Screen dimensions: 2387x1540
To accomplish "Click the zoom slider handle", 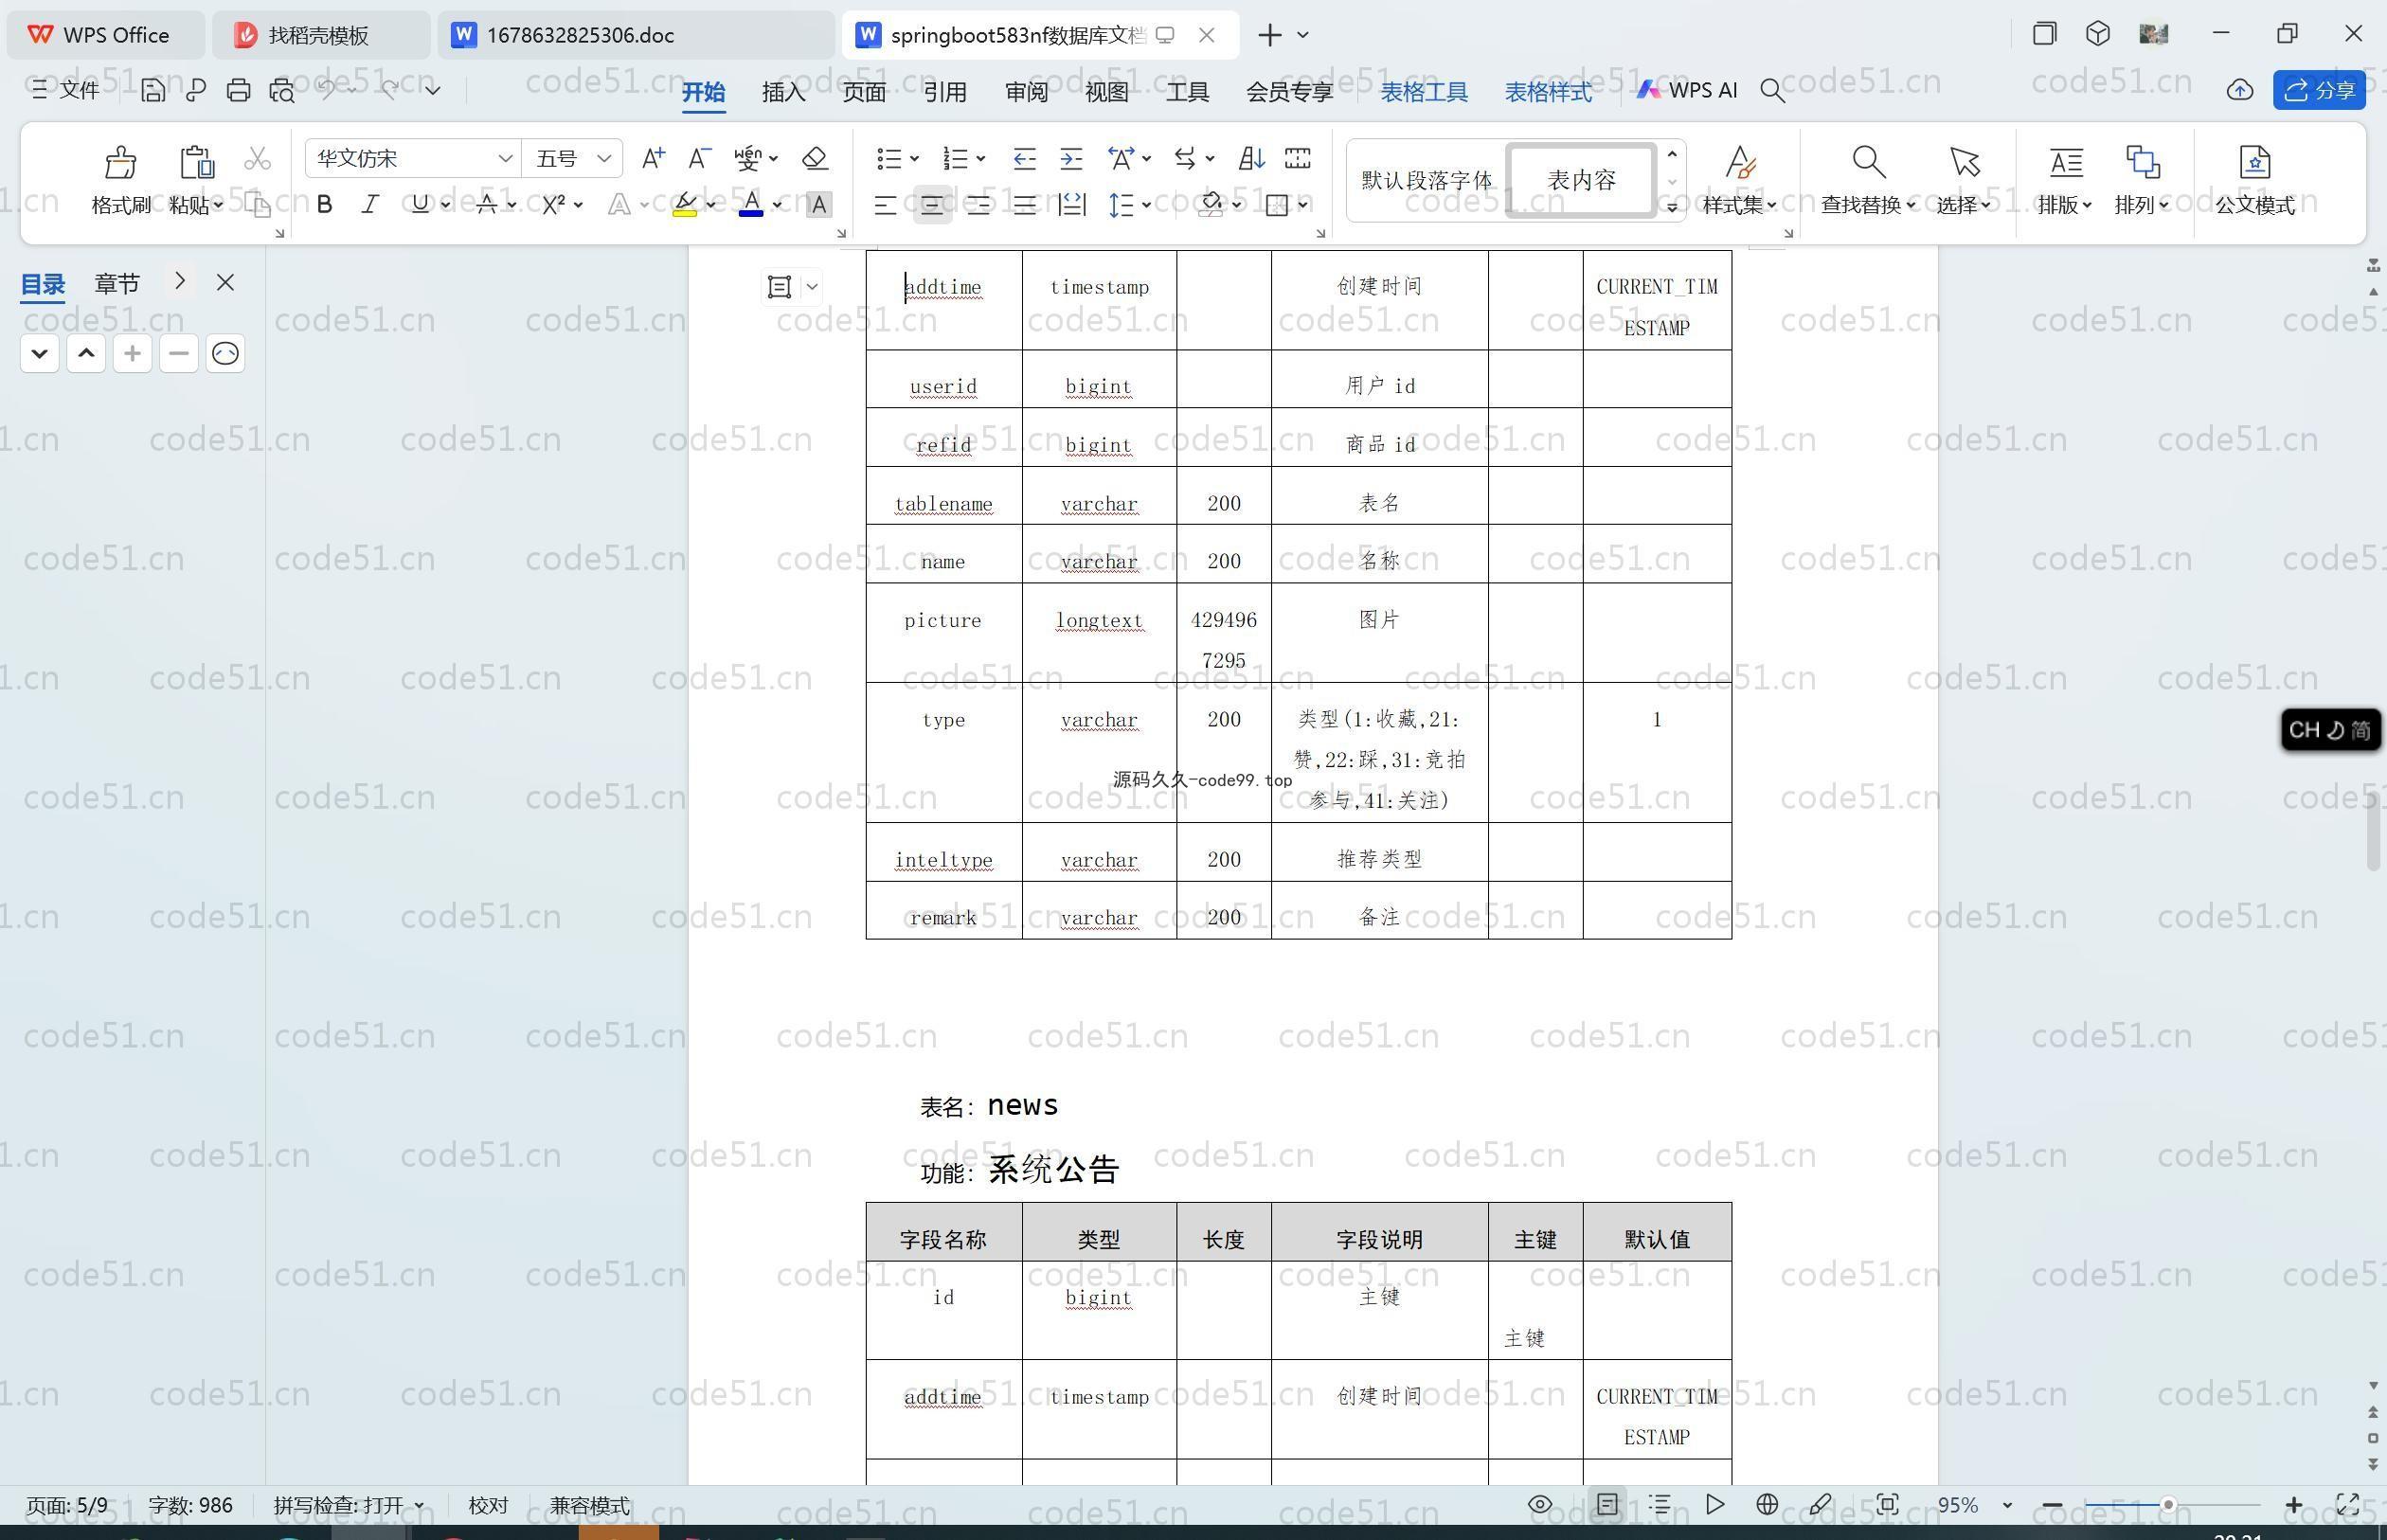I will click(x=2168, y=1504).
